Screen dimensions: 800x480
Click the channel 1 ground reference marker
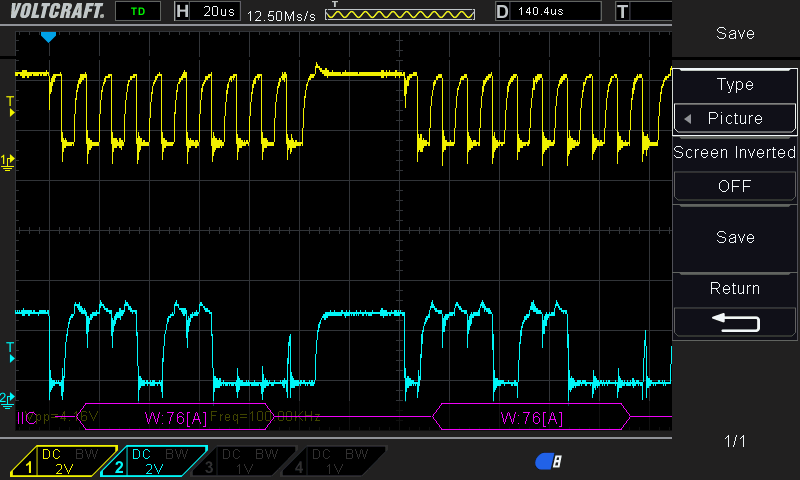tap(8, 160)
